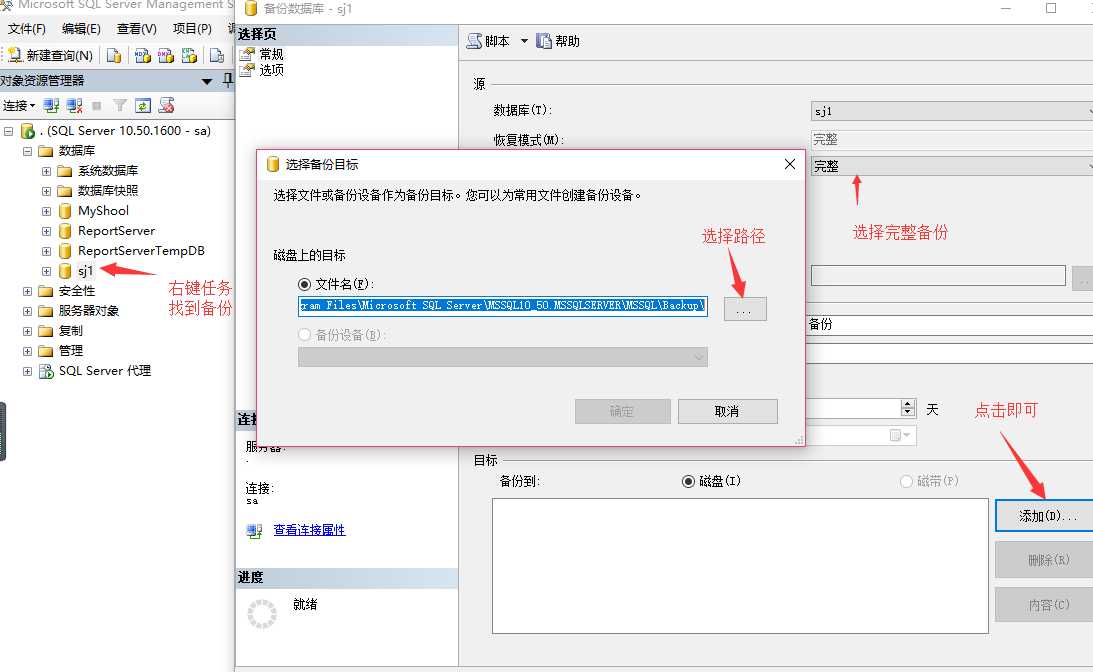Click the server instance icon in tree
The height and width of the screenshot is (672, 1093).
coord(28,130)
